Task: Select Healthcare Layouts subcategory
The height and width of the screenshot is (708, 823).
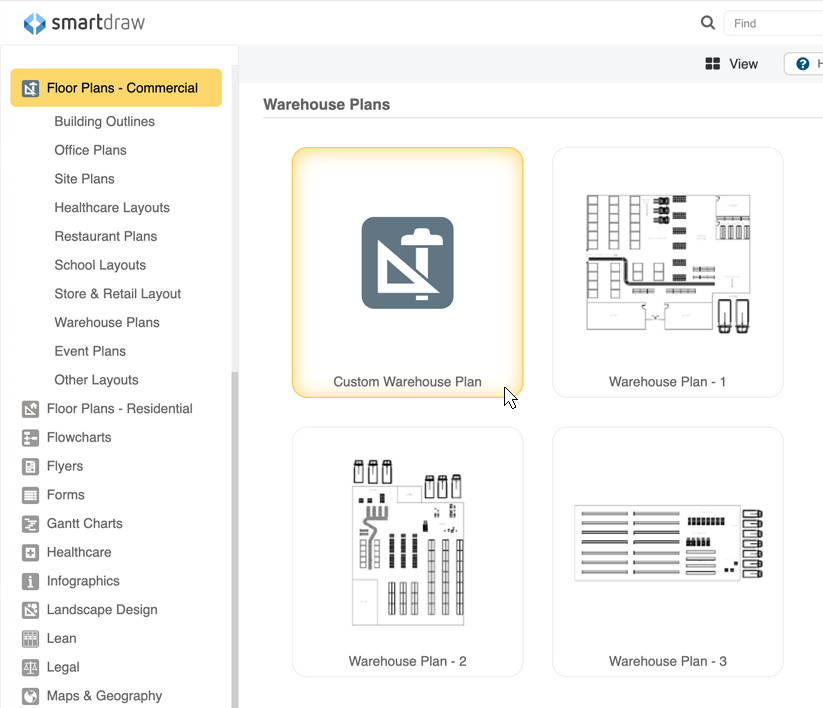Action: click(112, 208)
